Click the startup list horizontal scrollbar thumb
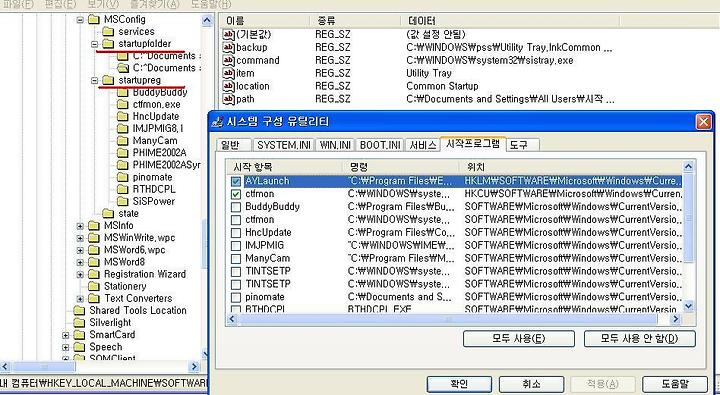This screenshot has width=720, height=395. point(448,319)
